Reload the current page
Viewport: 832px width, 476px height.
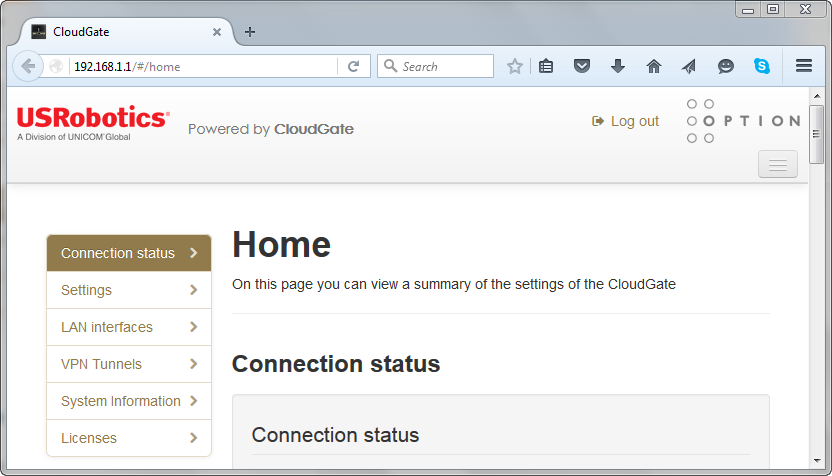pos(353,66)
